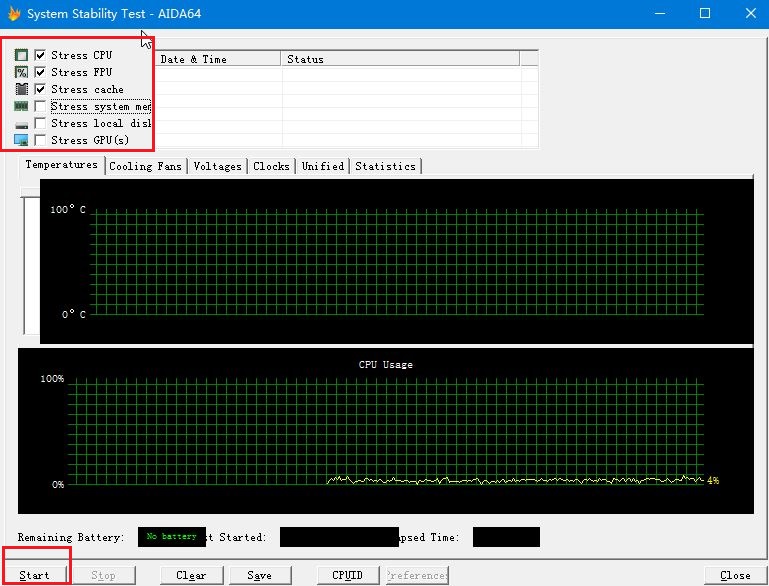Viewport: 769px width, 586px height.
Task: Click the 0° C temperature axis label
Action: click(x=74, y=314)
